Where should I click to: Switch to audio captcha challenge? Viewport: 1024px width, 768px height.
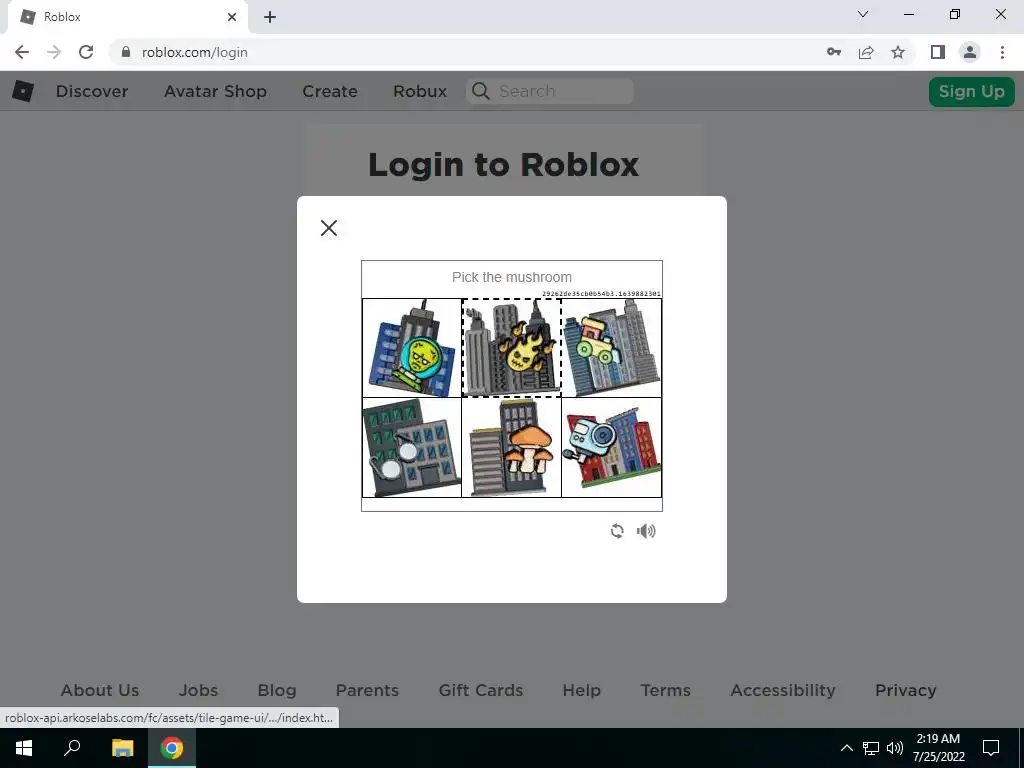[646, 531]
